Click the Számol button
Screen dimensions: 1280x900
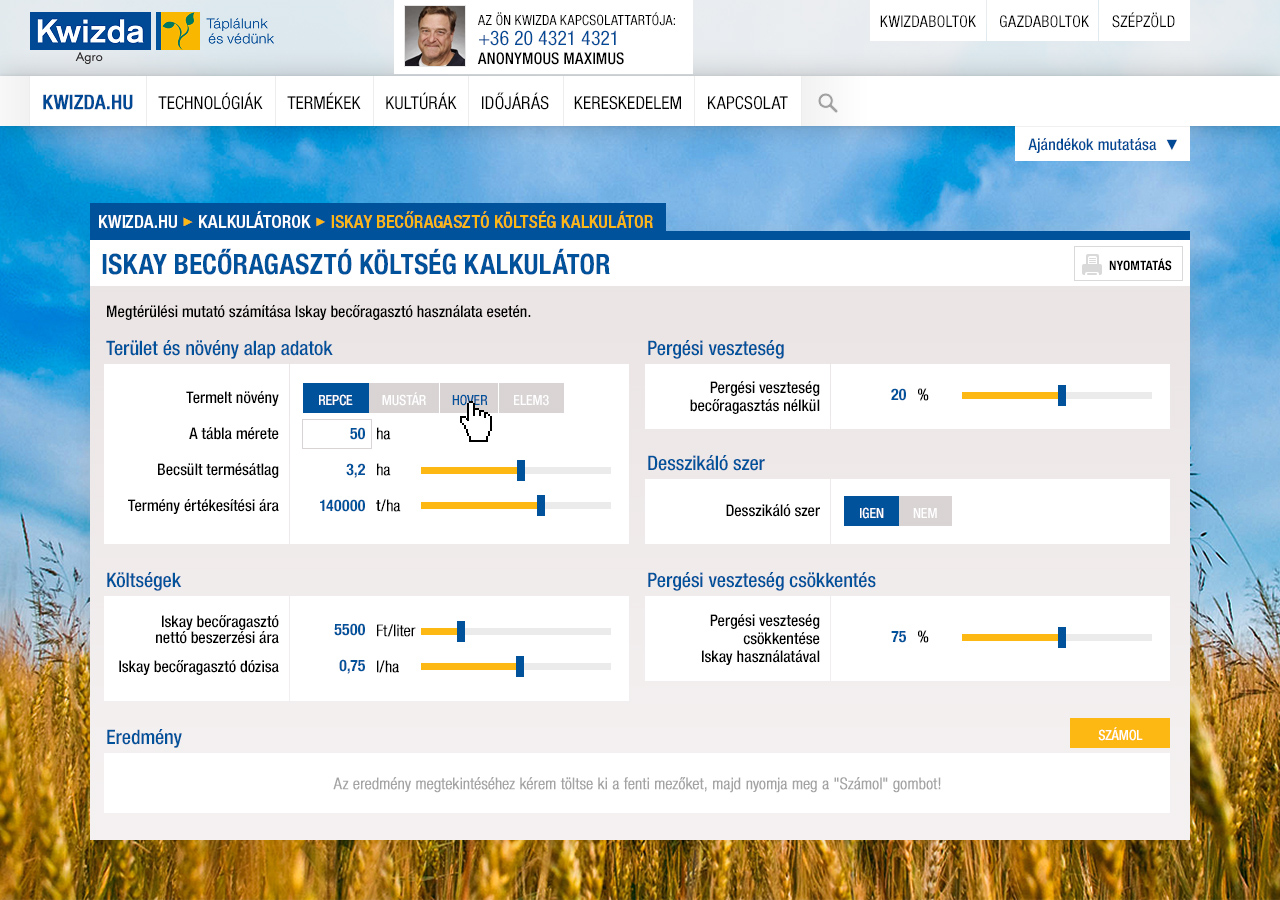1120,733
